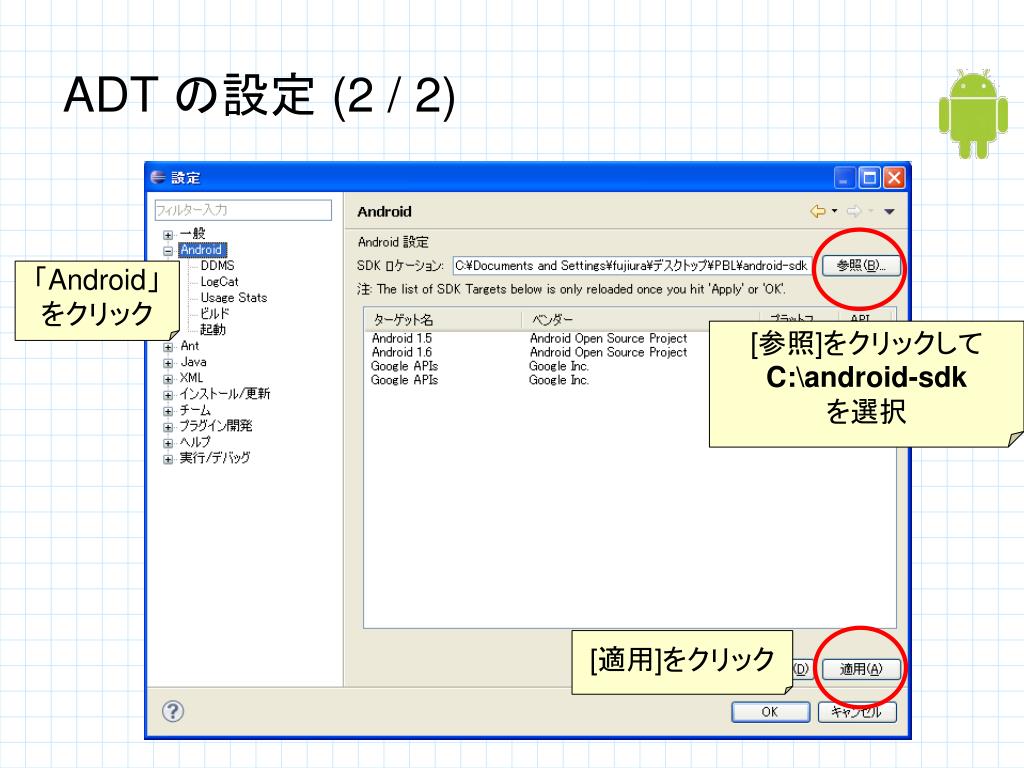Select チーム in the preferences tree

click(x=195, y=409)
